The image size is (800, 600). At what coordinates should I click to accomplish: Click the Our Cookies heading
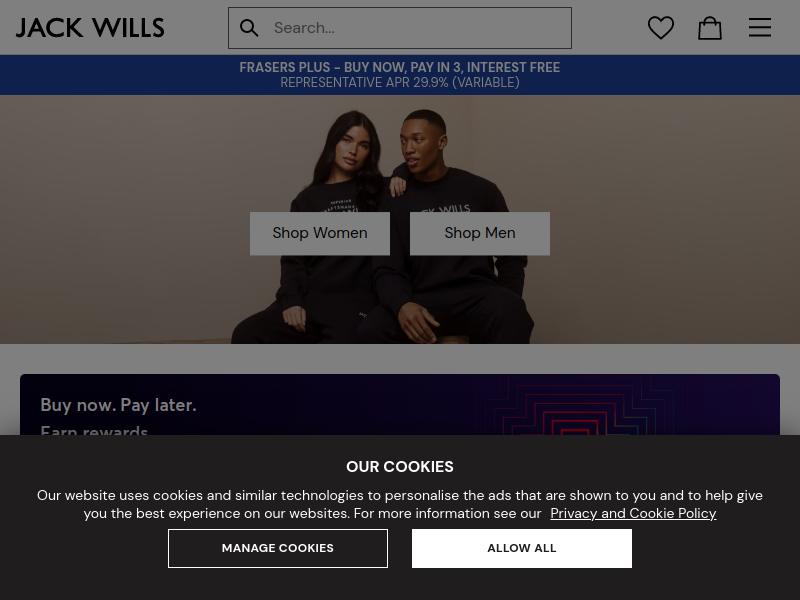[x=400, y=466]
